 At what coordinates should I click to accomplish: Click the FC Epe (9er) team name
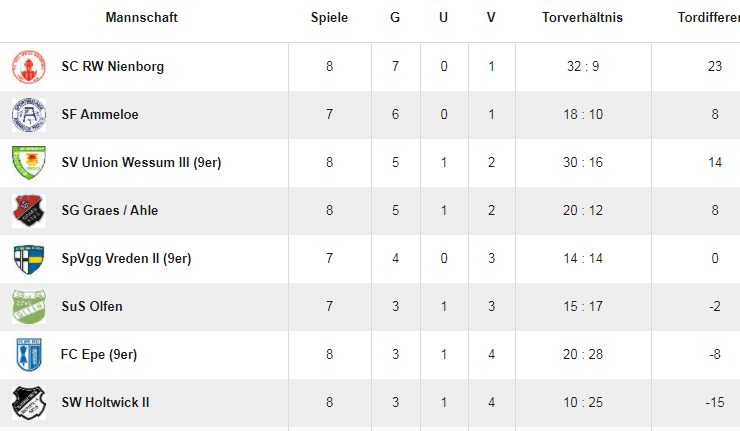[x=99, y=355]
